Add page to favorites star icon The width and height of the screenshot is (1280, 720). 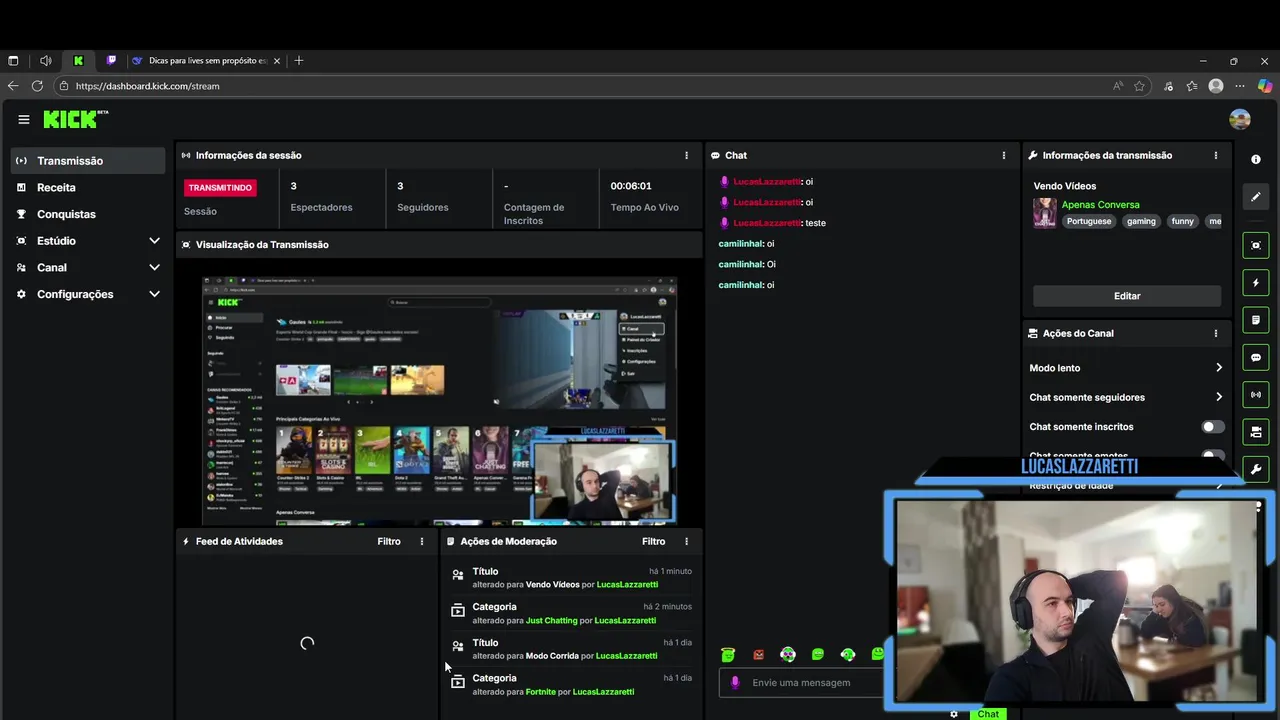pyautogui.click(x=1139, y=86)
